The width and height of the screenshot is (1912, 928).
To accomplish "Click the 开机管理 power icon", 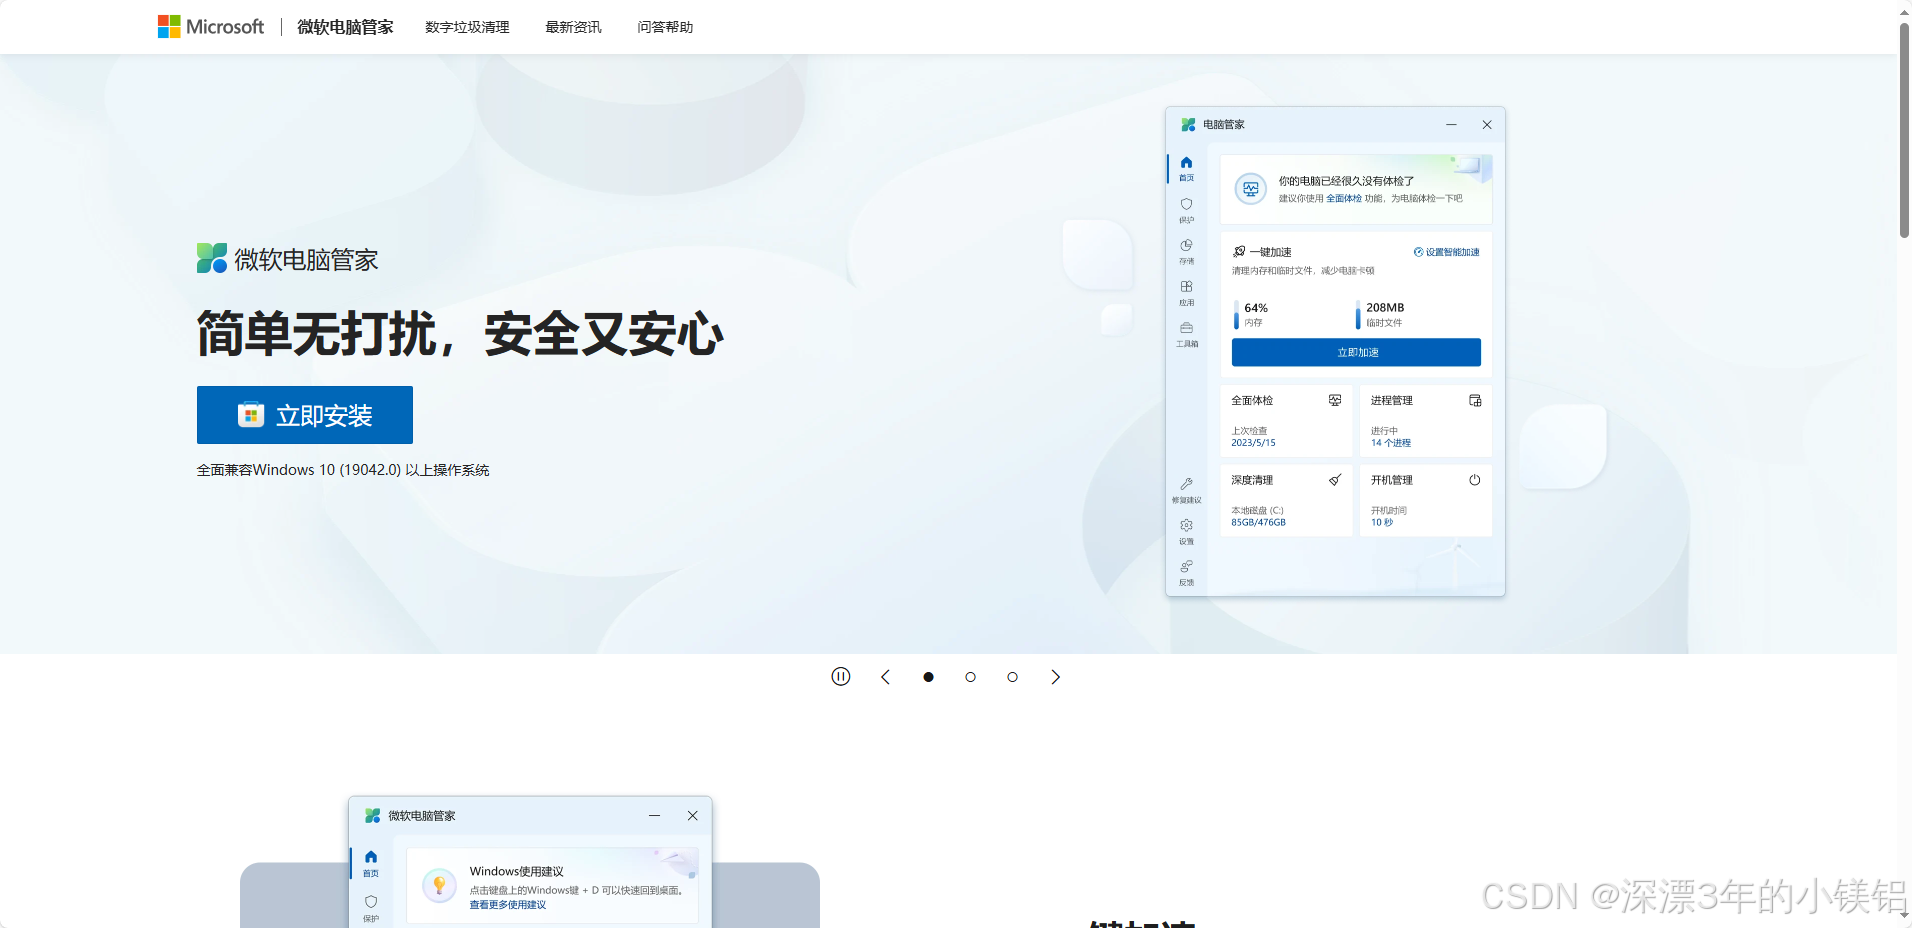I will tap(1475, 480).
